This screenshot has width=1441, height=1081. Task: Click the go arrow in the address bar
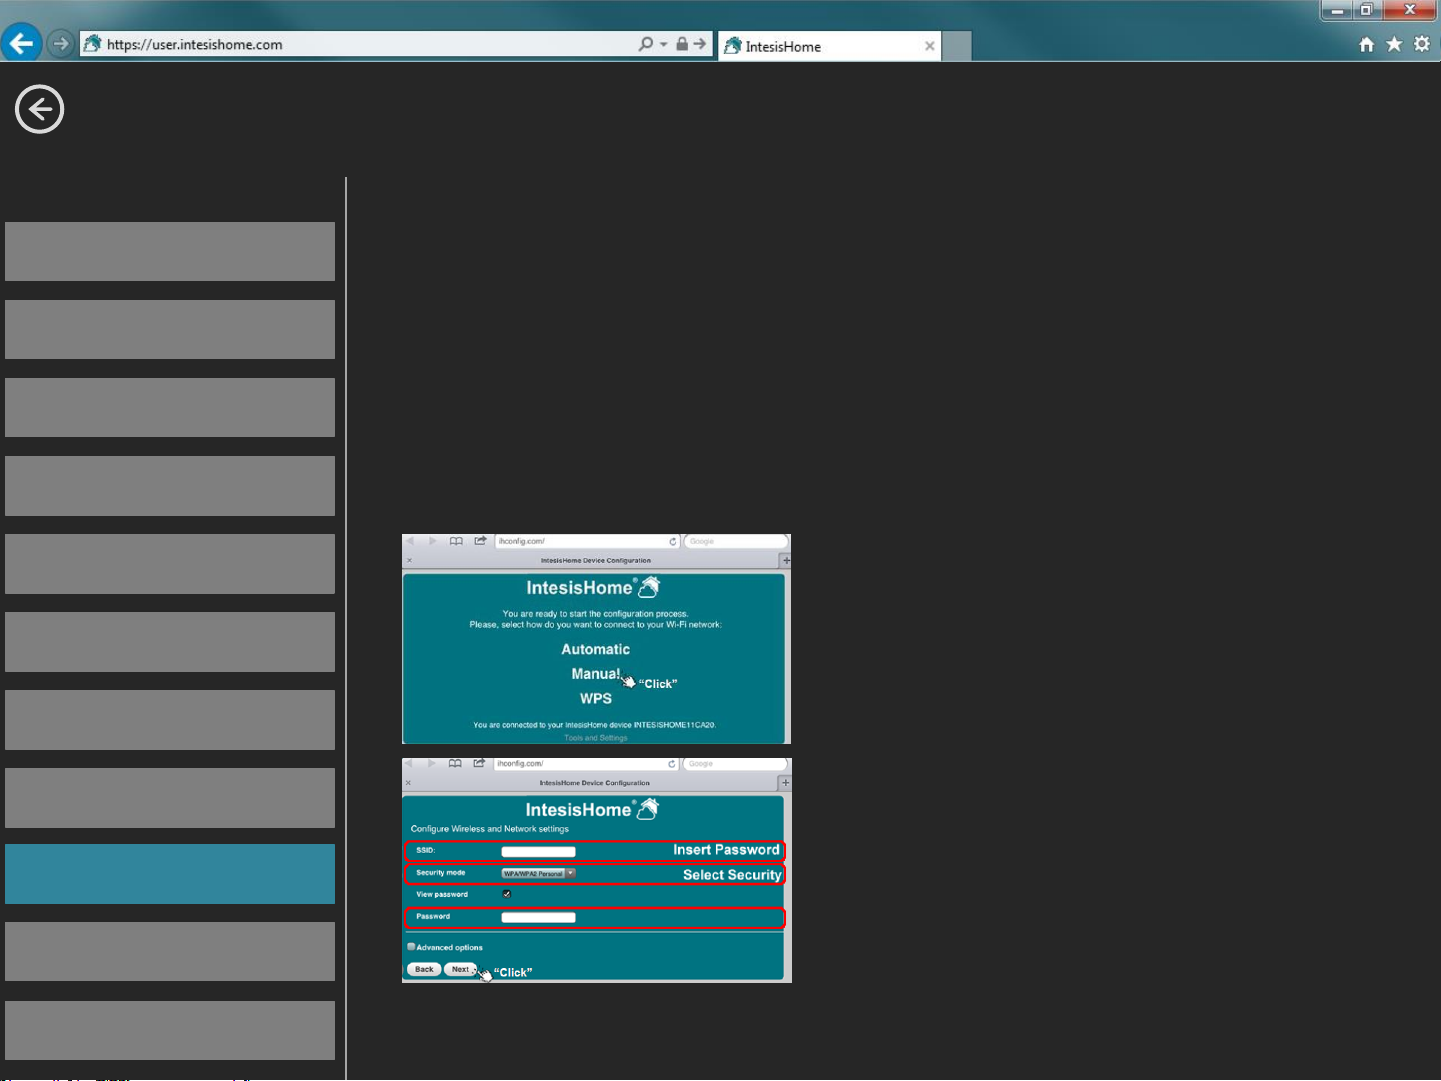tap(700, 44)
